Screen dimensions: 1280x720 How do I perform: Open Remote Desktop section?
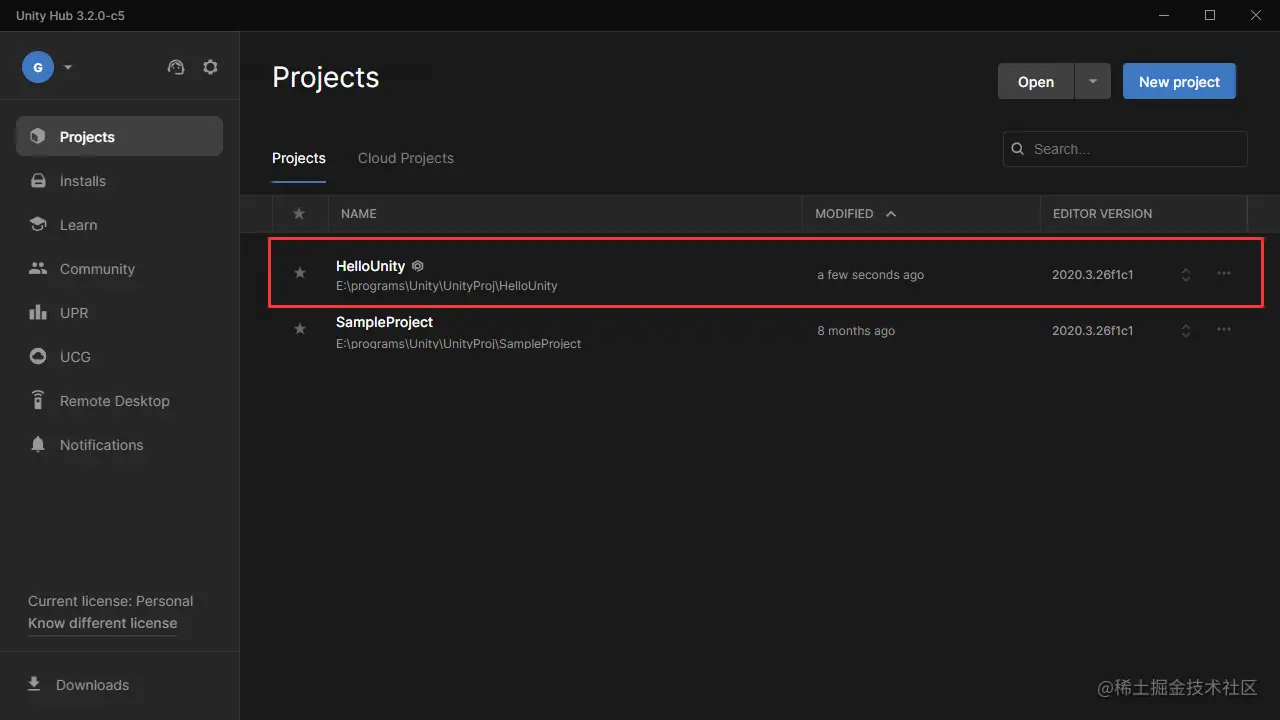click(119, 401)
